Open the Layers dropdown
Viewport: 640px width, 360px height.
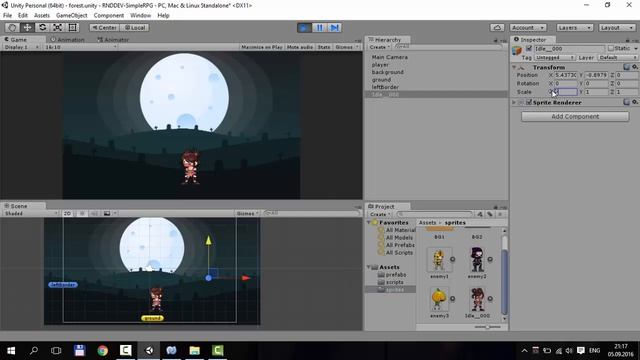(575, 27)
